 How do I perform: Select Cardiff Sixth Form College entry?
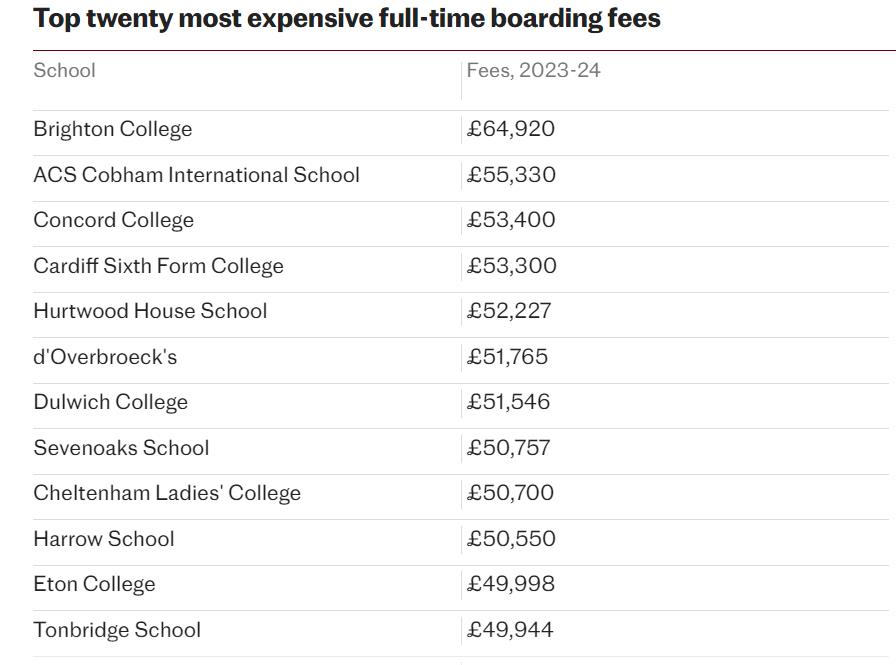[158, 266]
